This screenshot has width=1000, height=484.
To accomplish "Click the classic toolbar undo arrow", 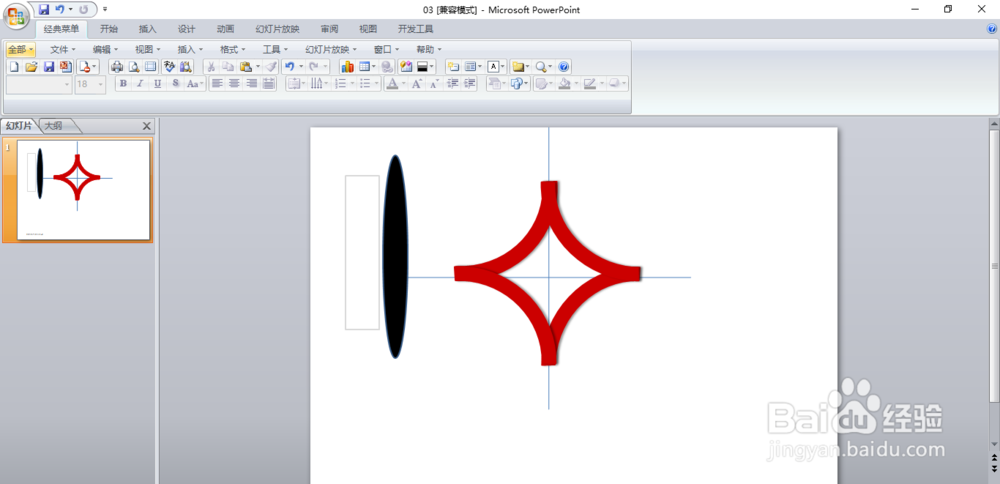I will pyautogui.click(x=289, y=66).
